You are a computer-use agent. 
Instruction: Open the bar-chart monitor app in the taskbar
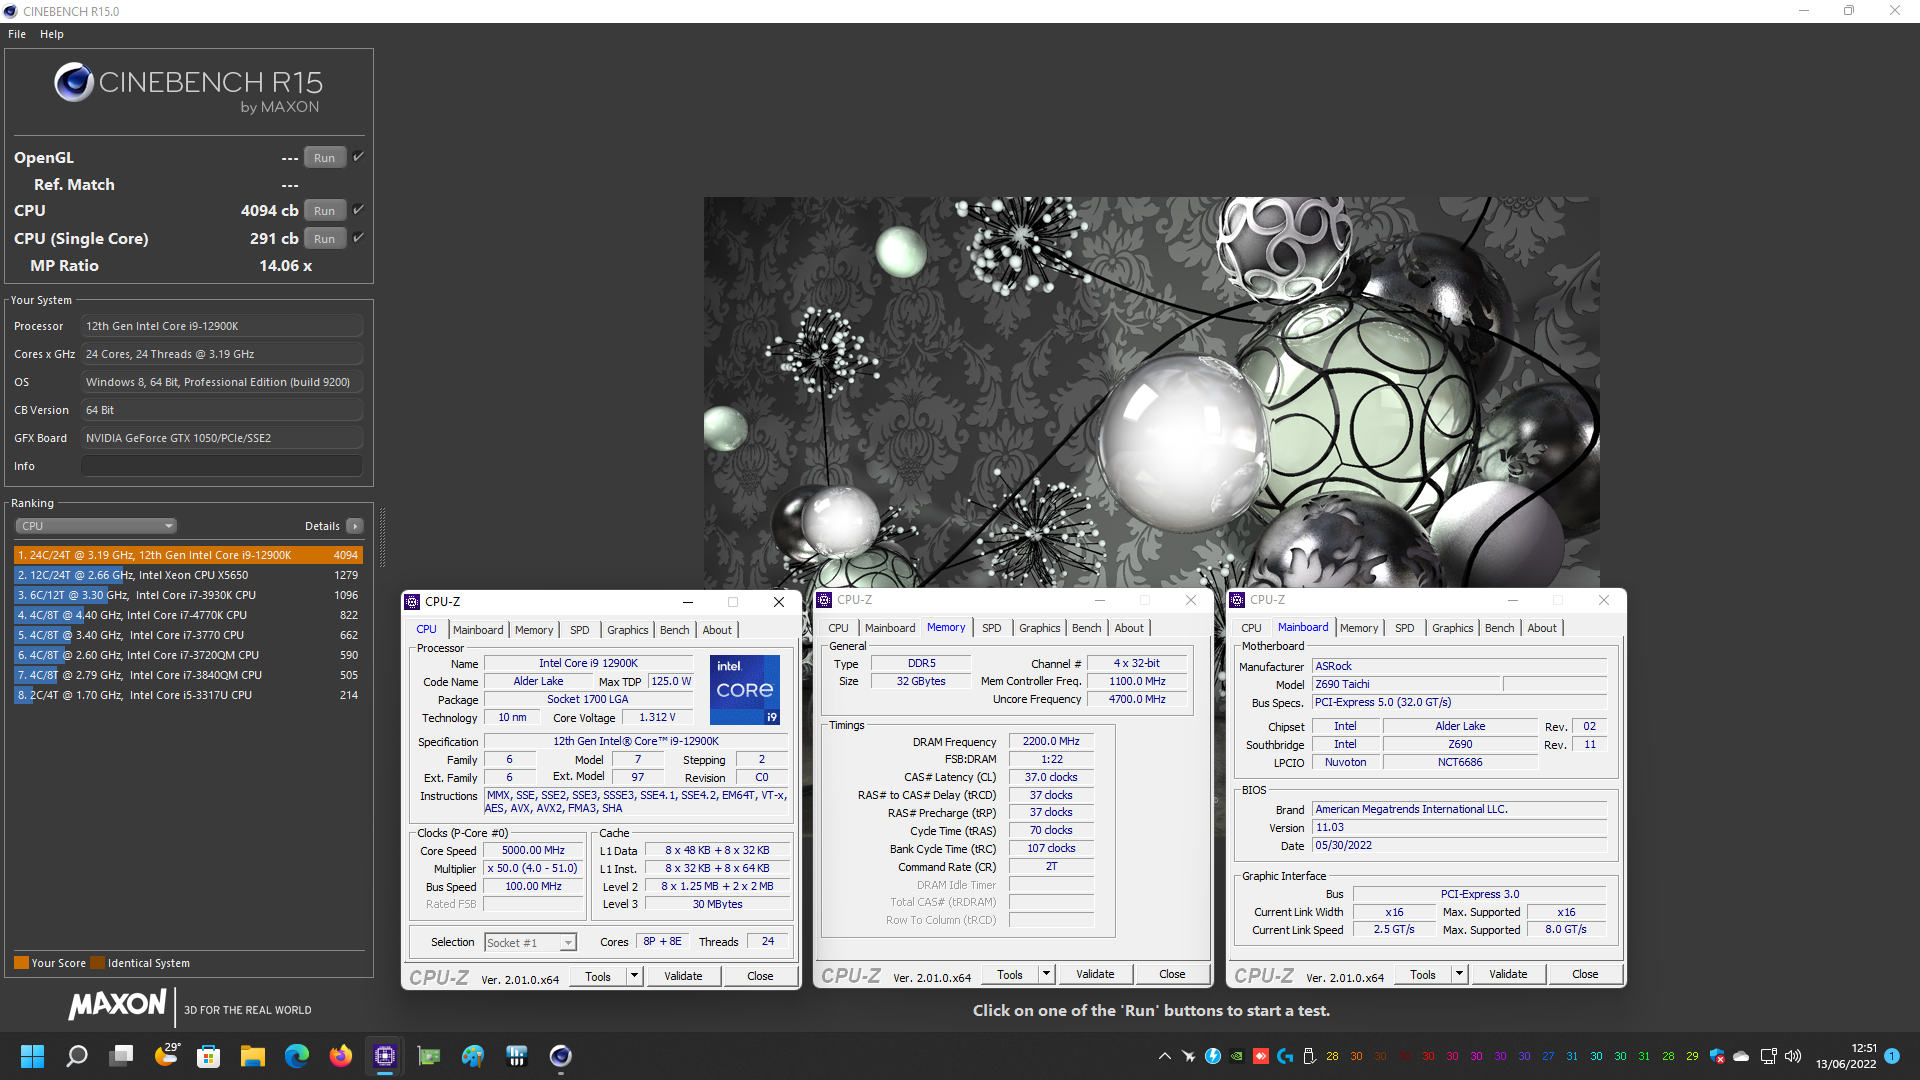click(x=517, y=1056)
